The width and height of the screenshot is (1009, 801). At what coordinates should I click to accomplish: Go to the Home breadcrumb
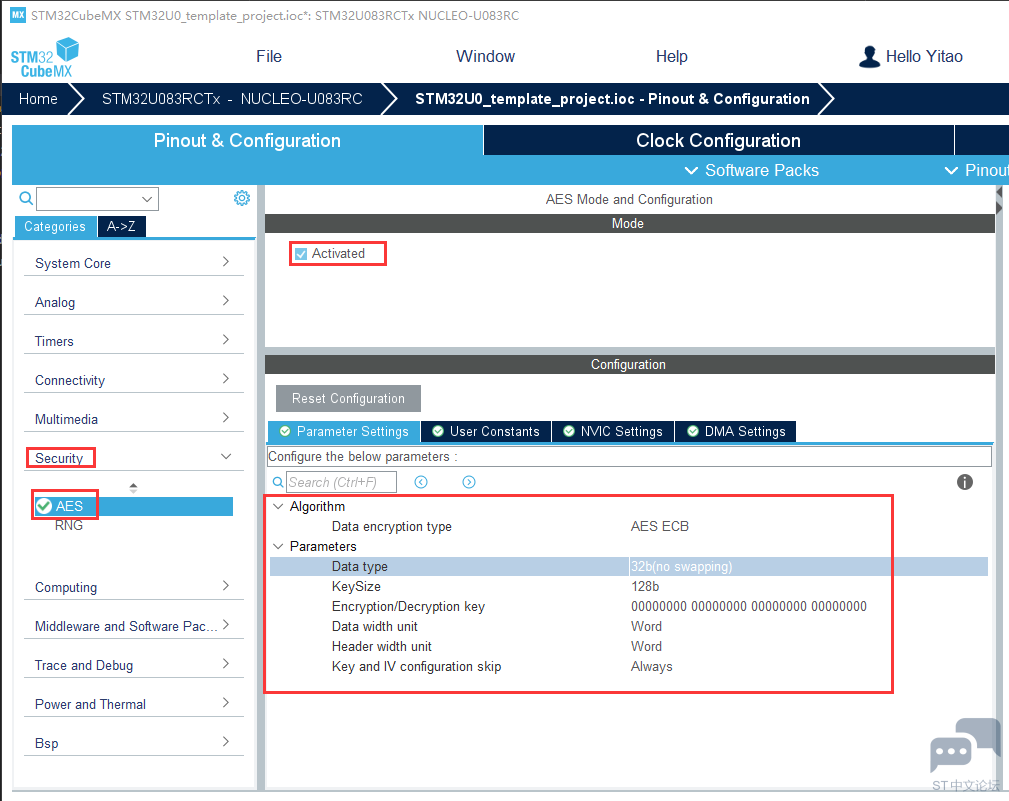pos(38,98)
